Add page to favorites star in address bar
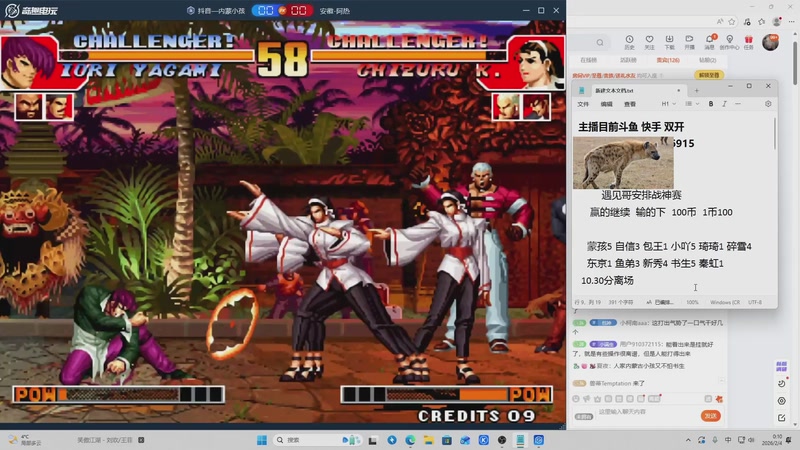This screenshot has height=450, width=800. click(732, 21)
